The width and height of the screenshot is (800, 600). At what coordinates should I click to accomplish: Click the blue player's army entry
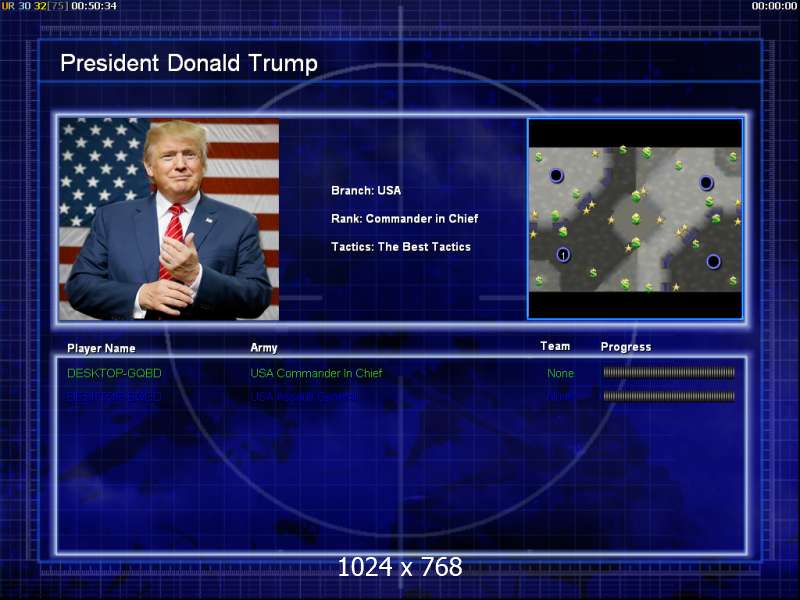305,396
